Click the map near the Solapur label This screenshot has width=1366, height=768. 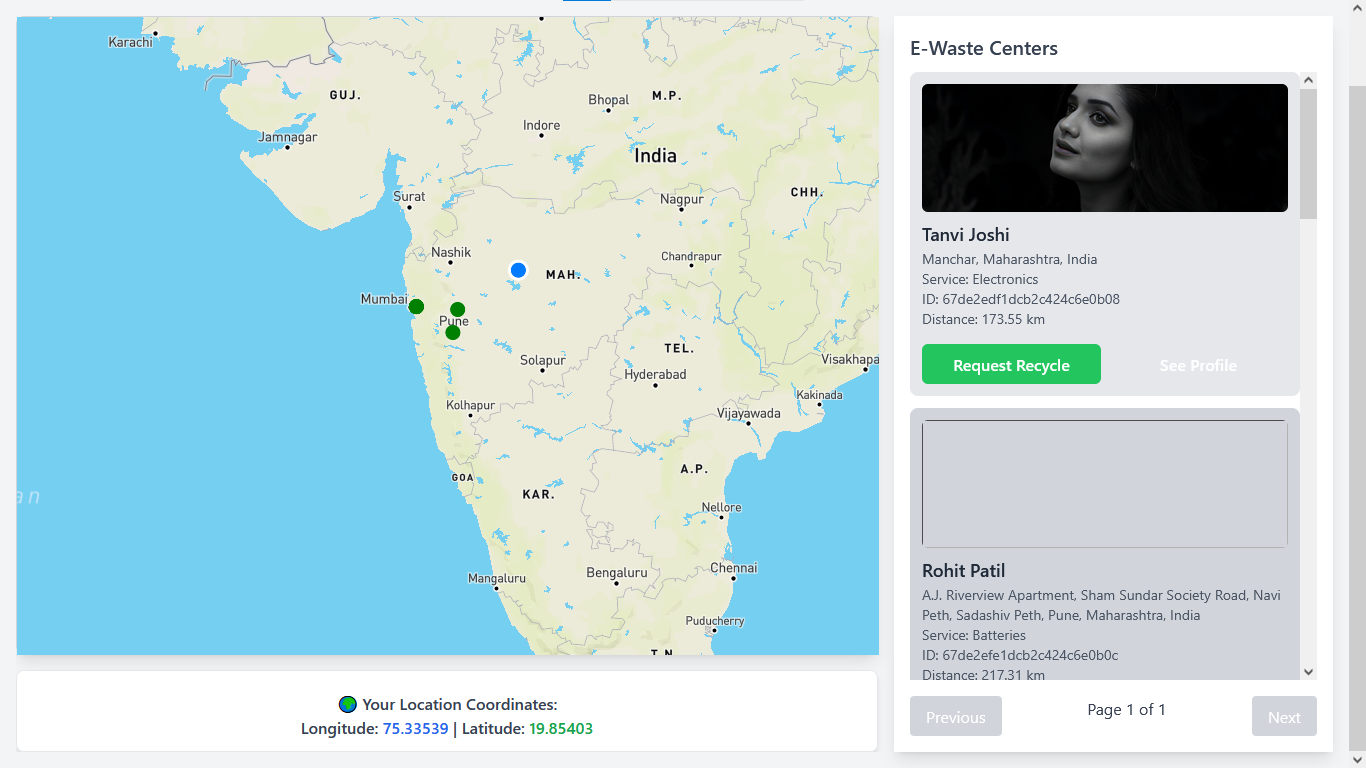540,358
